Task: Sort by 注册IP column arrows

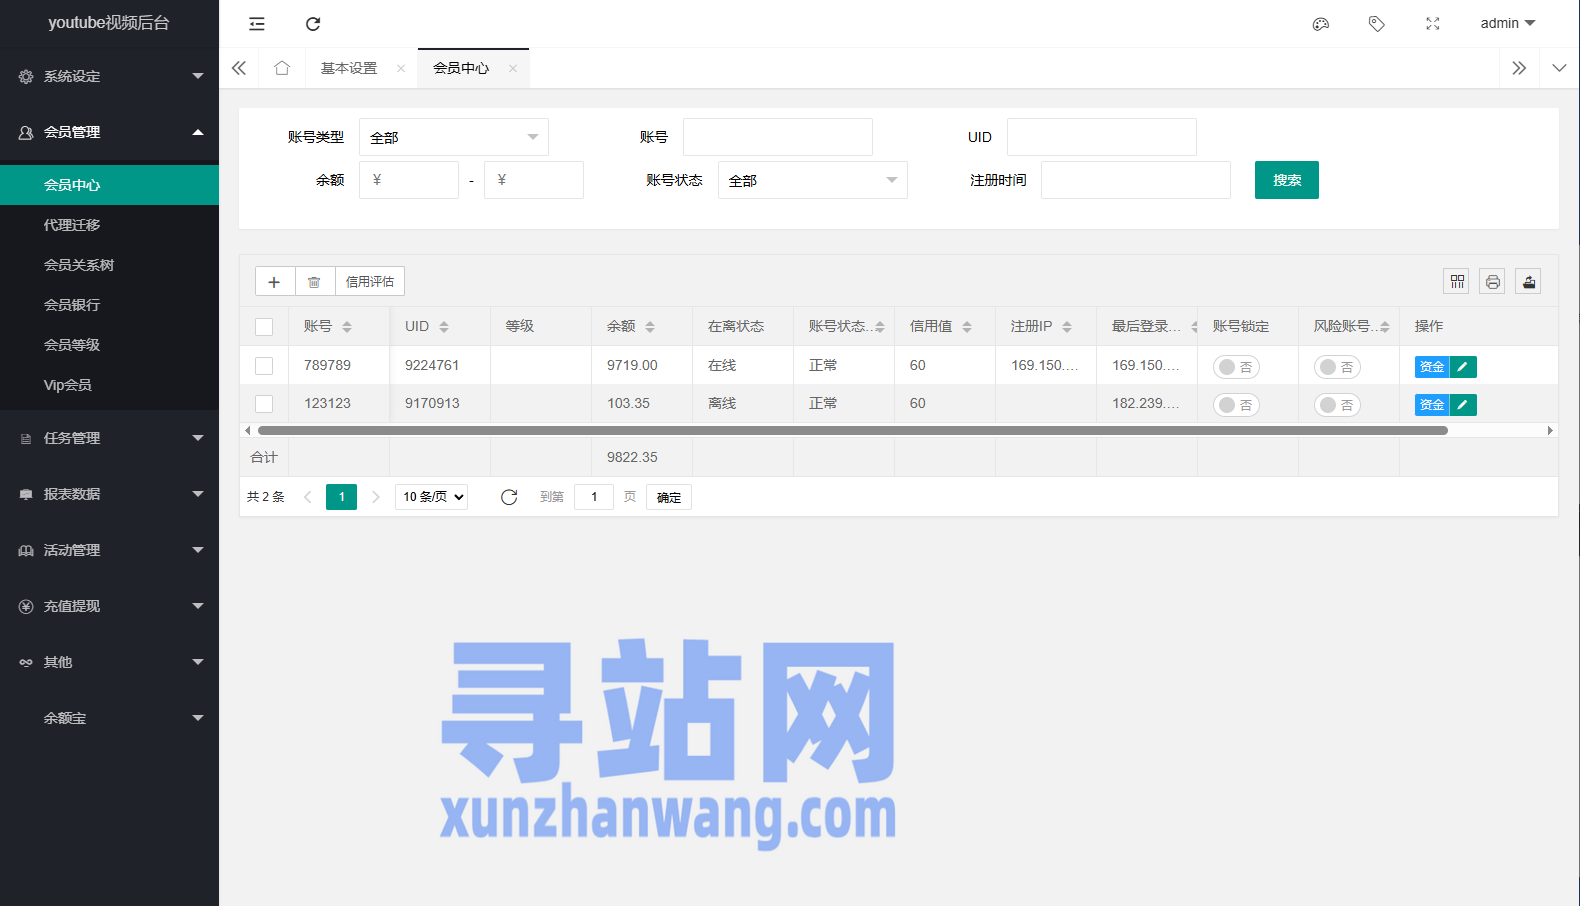Action: click(x=1067, y=327)
